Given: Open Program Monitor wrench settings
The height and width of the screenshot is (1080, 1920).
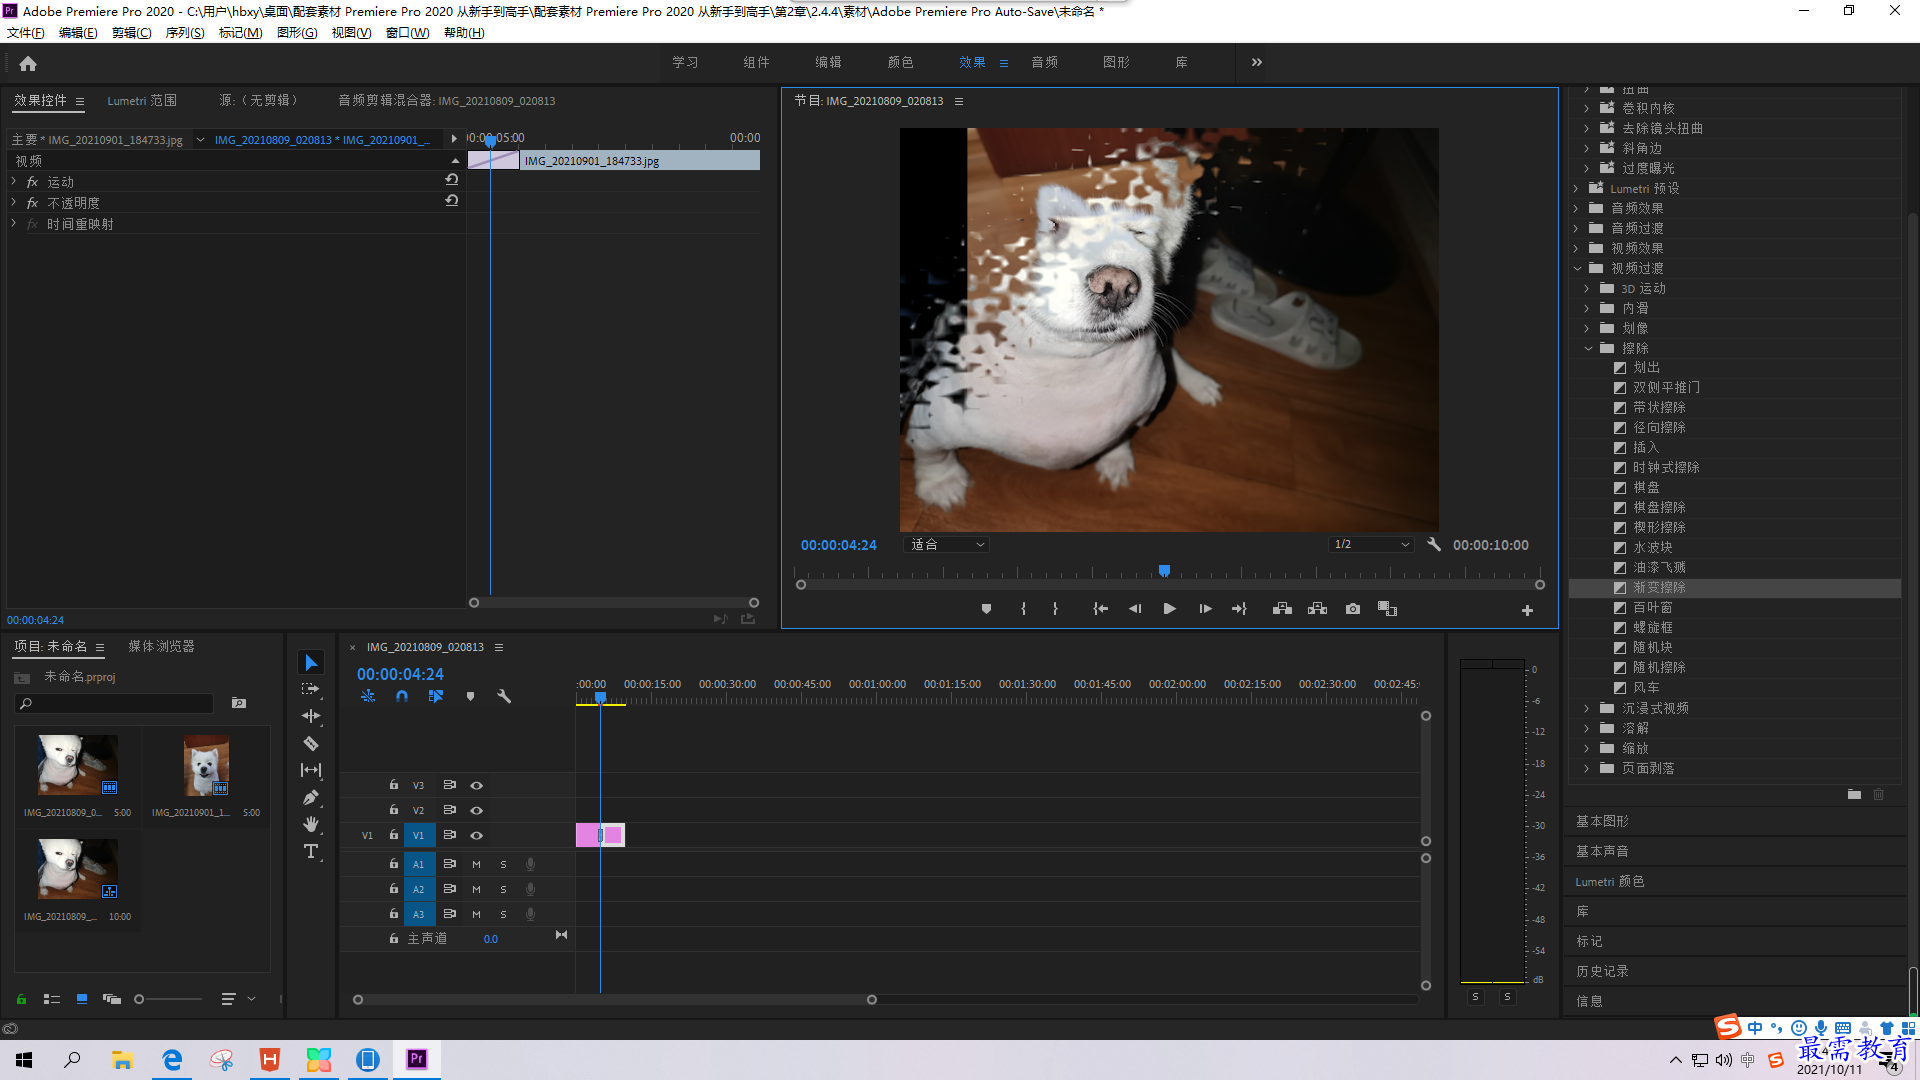Looking at the screenshot, I should tap(1433, 545).
